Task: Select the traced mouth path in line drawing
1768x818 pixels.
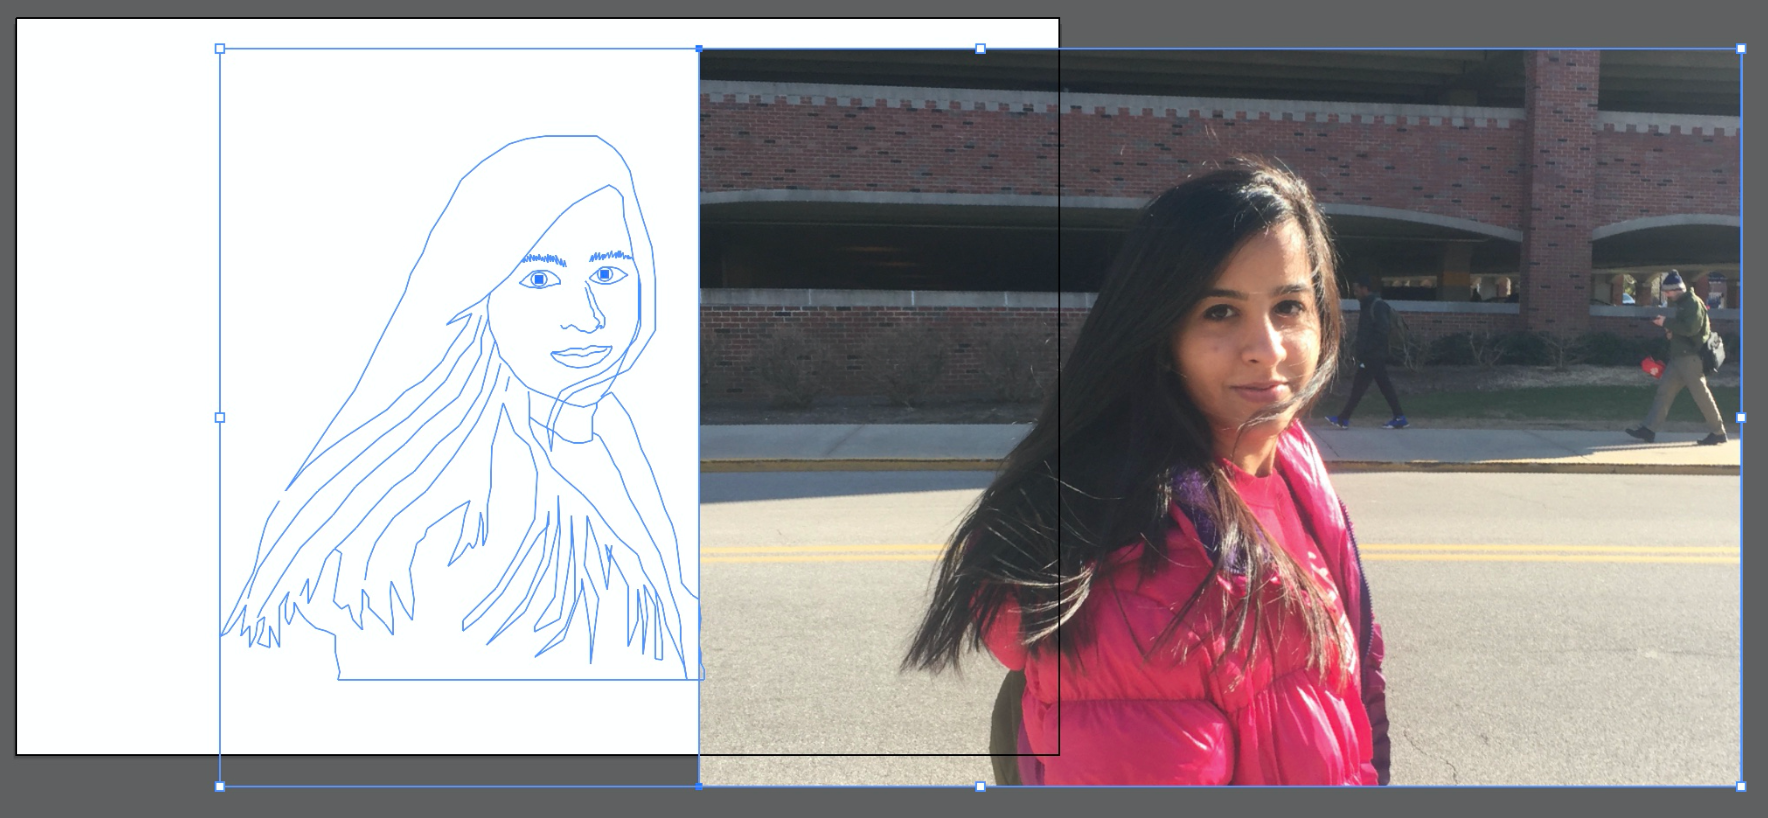Action: point(581,356)
